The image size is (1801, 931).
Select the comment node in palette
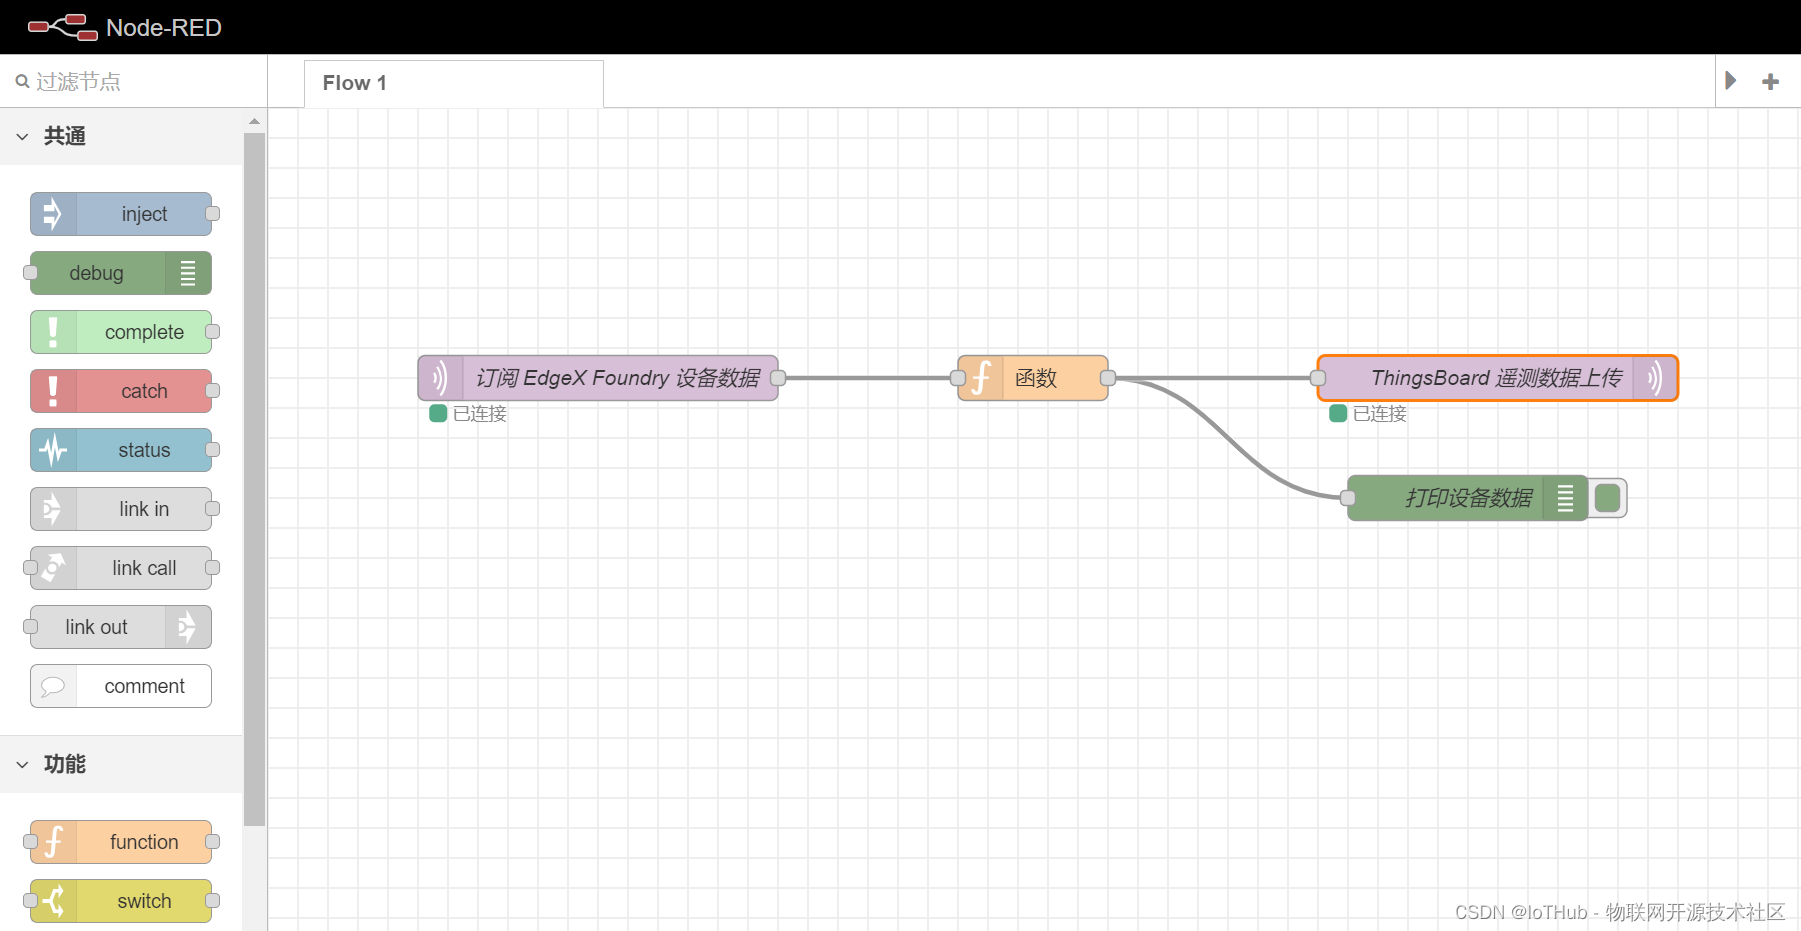coord(121,686)
